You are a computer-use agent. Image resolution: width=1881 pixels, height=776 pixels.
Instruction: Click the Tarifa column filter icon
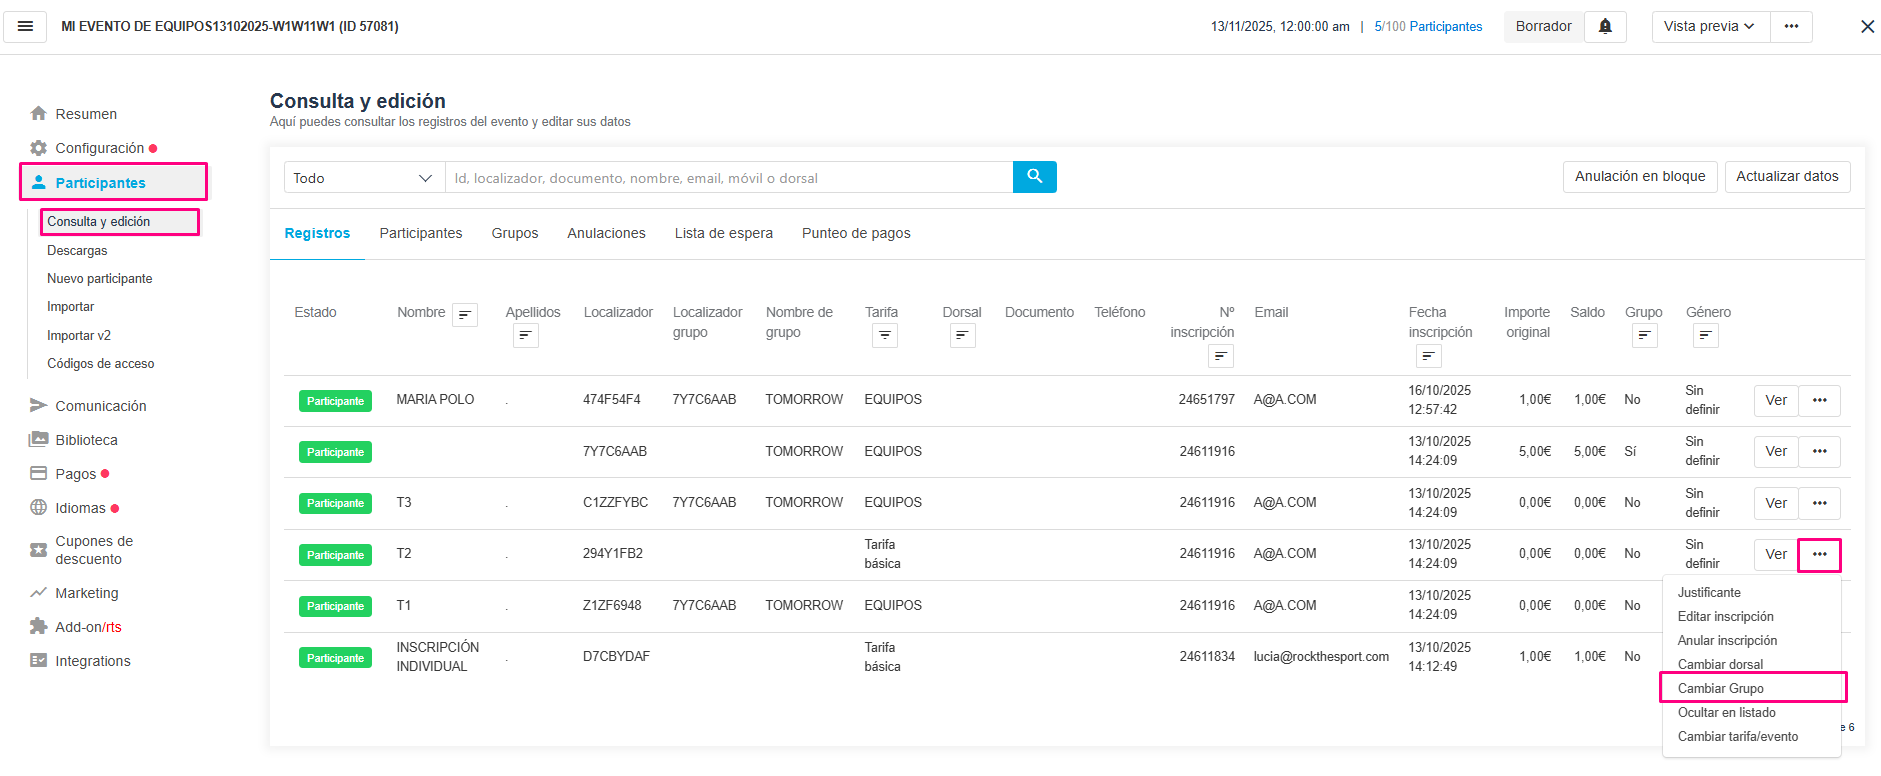point(885,336)
